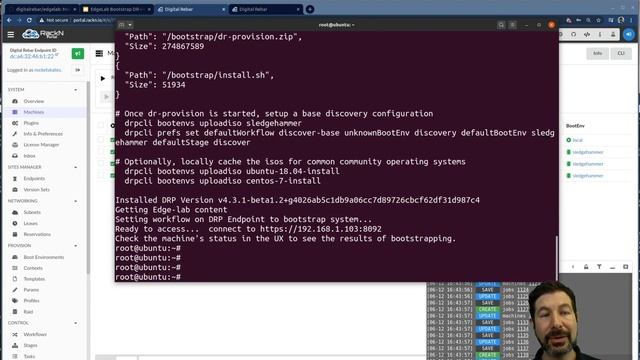Click the Info button

click(x=597, y=53)
